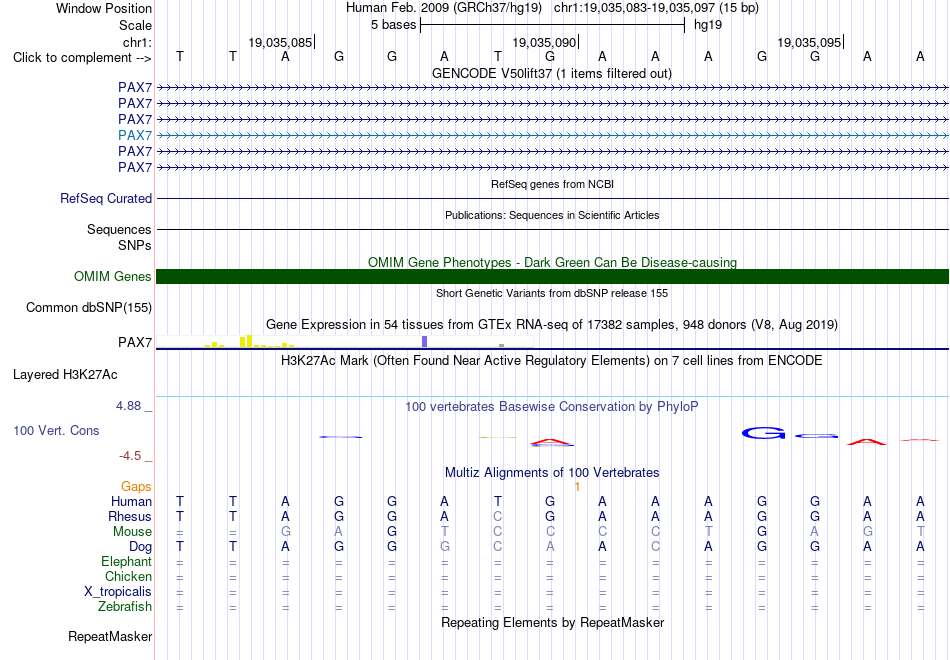The width and height of the screenshot is (950, 660).
Task: Click 'Multiz Alignments of 100 Vertebrates' title
Action: point(552,473)
